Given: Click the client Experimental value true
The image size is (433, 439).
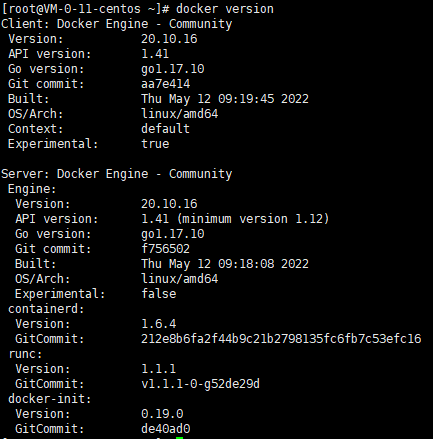Looking at the screenshot, I should 155,144.
